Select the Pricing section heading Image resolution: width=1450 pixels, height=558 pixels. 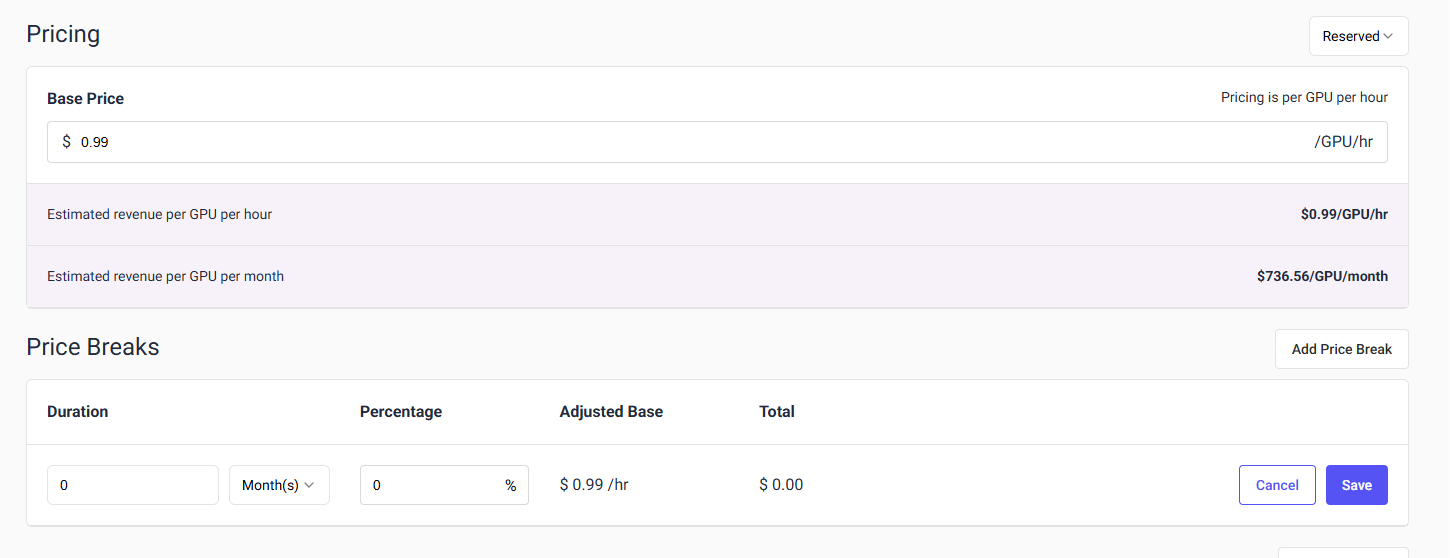point(63,34)
